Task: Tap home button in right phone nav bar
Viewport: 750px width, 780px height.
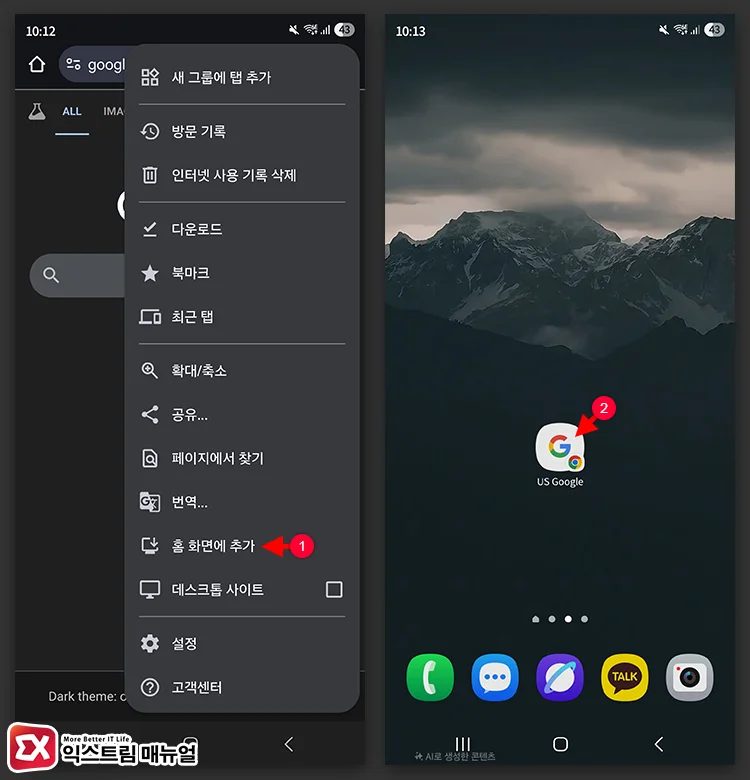Action: [561, 744]
